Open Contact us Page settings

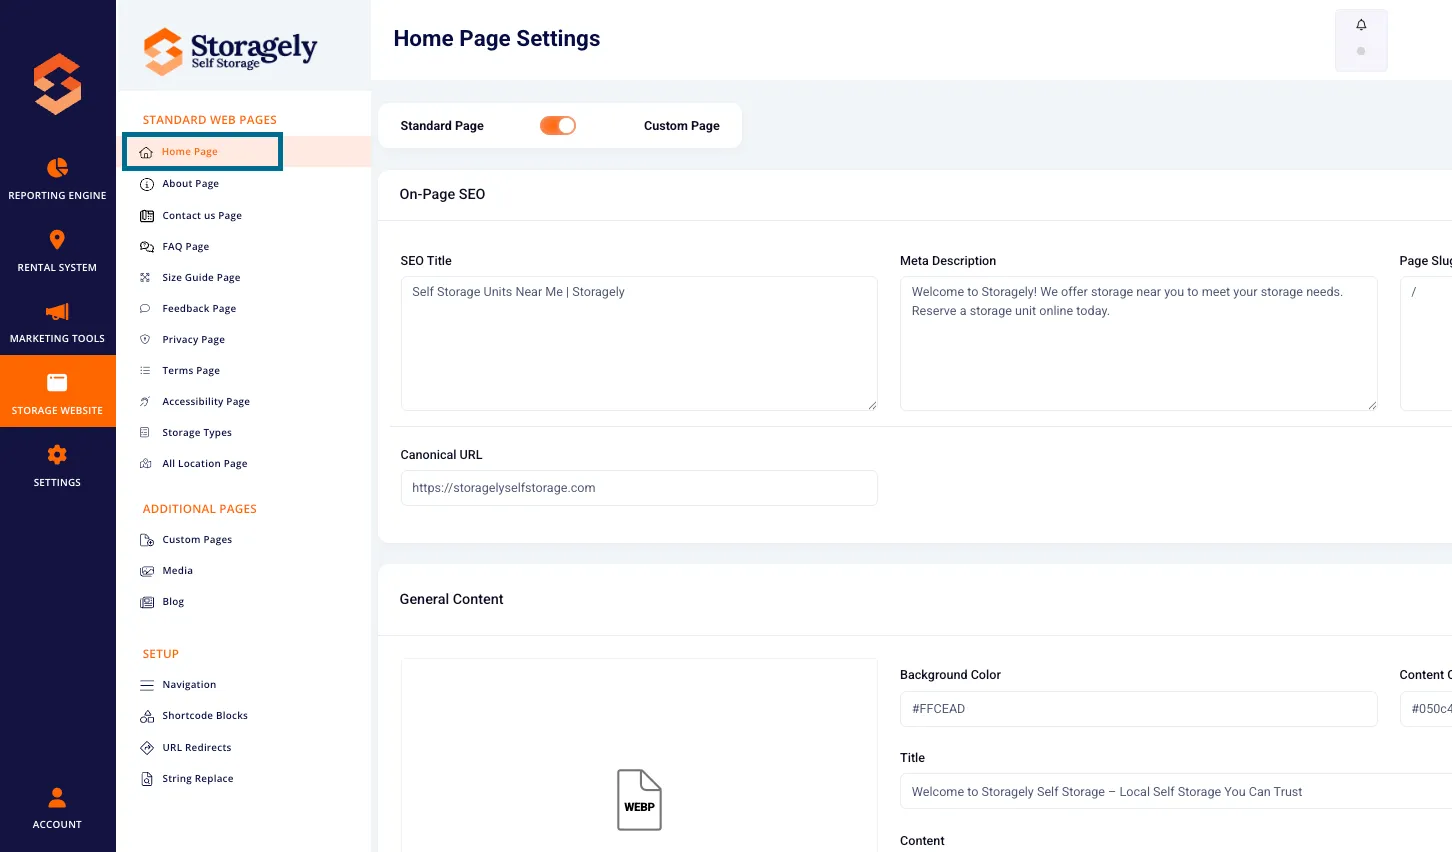[x=202, y=216]
